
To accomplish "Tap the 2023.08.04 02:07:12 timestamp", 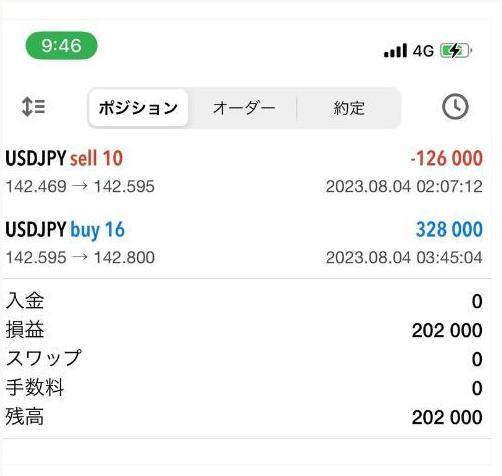I will coord(404,186).
